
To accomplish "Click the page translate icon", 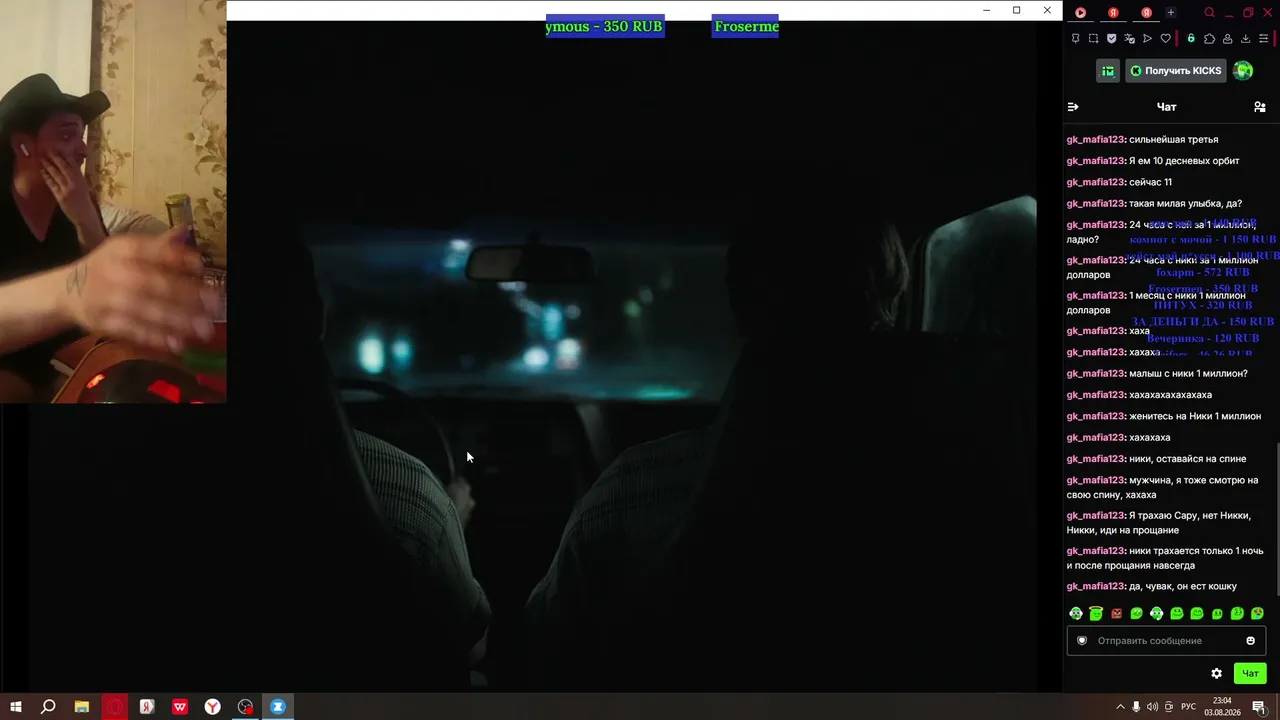I will tap(1129, 39).
